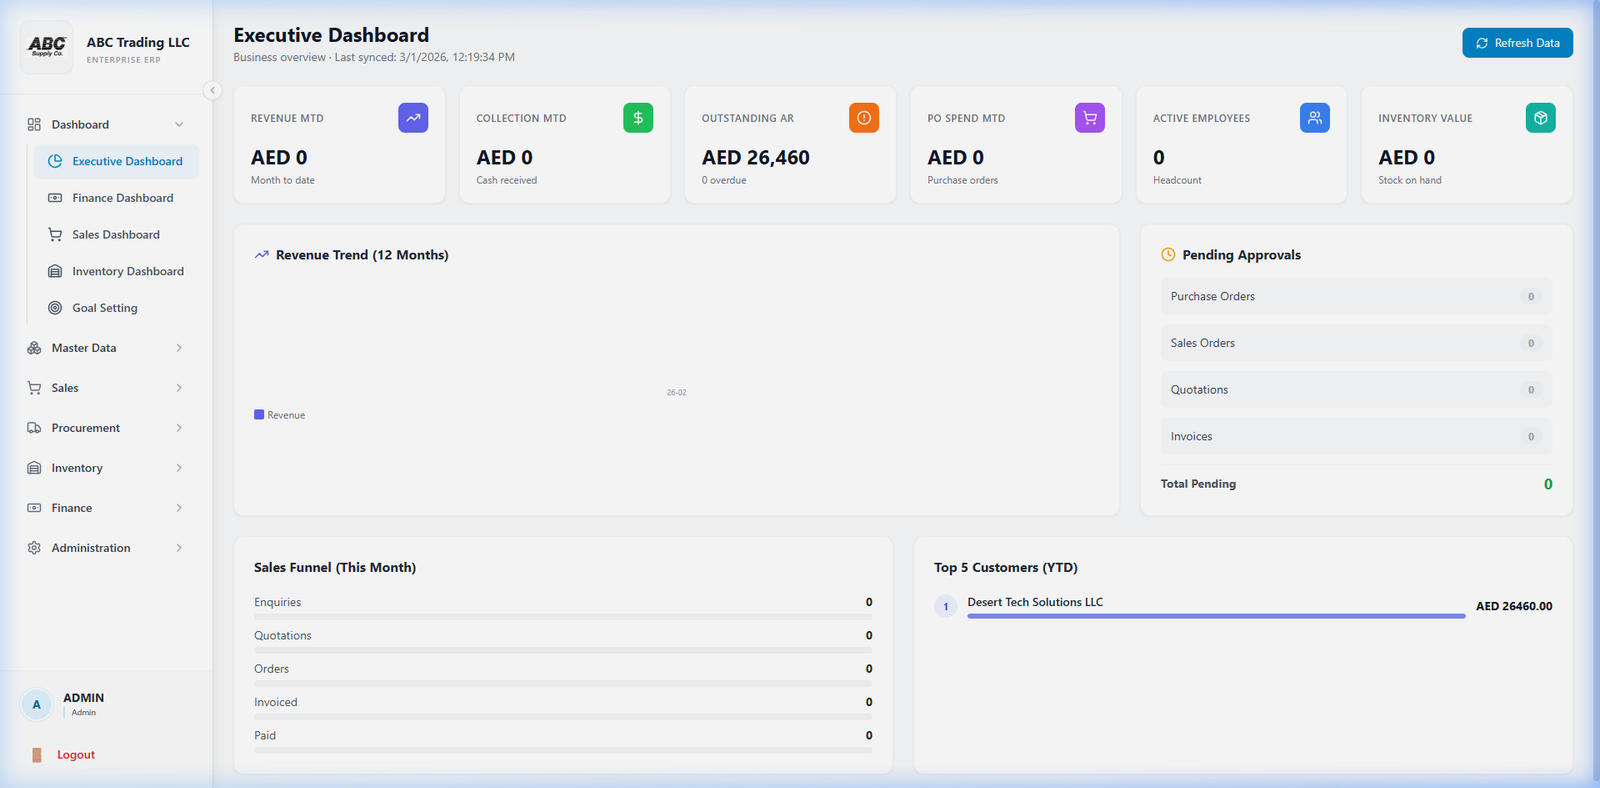The image size is (1600, 788).
Task: Open the Finance Dashboard page
Action: pyautogui.click(x=116, y=198)
